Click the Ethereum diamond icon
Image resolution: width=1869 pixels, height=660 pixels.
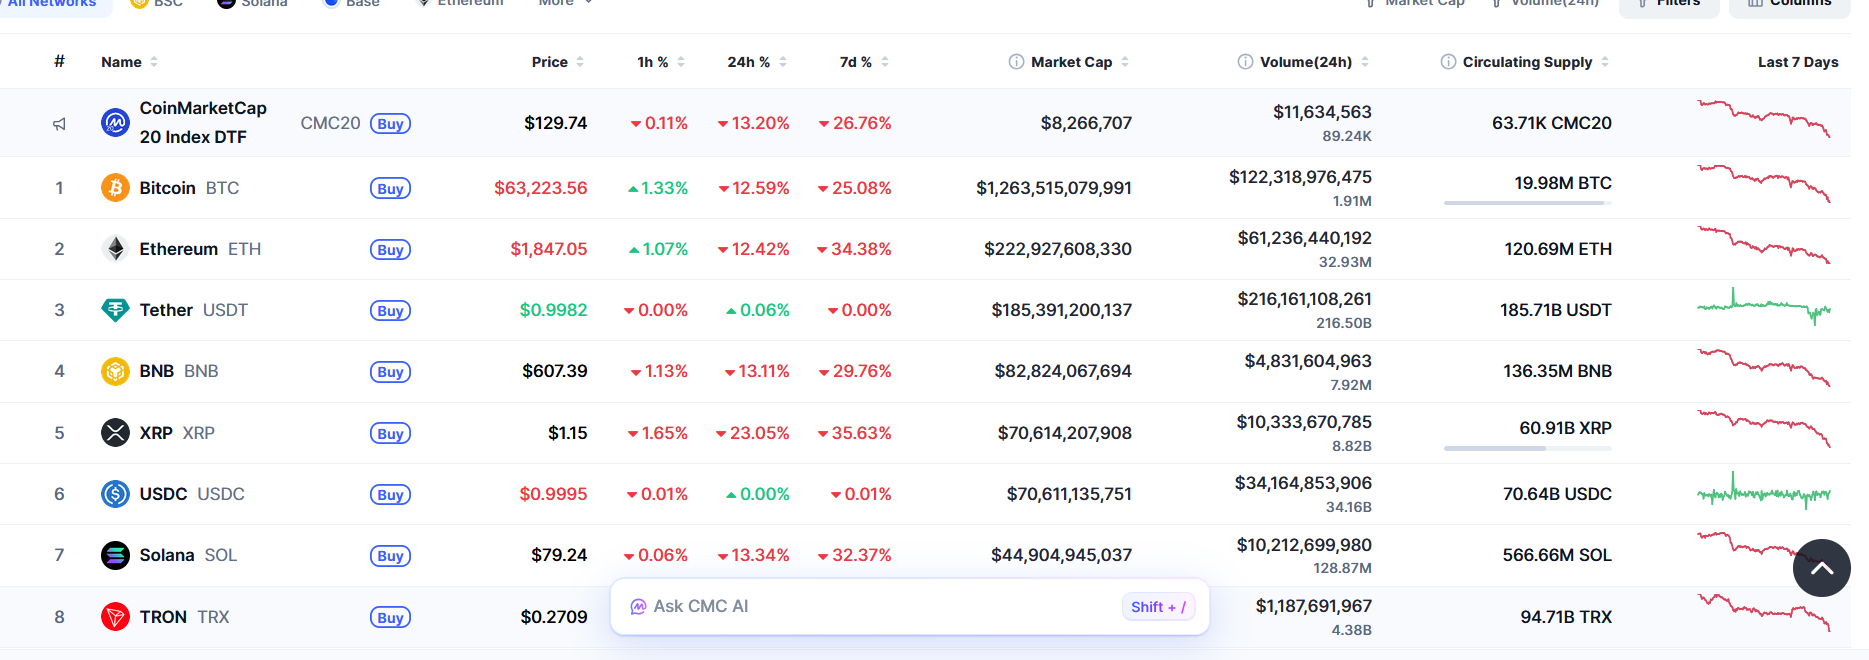[x=115, y=249]
